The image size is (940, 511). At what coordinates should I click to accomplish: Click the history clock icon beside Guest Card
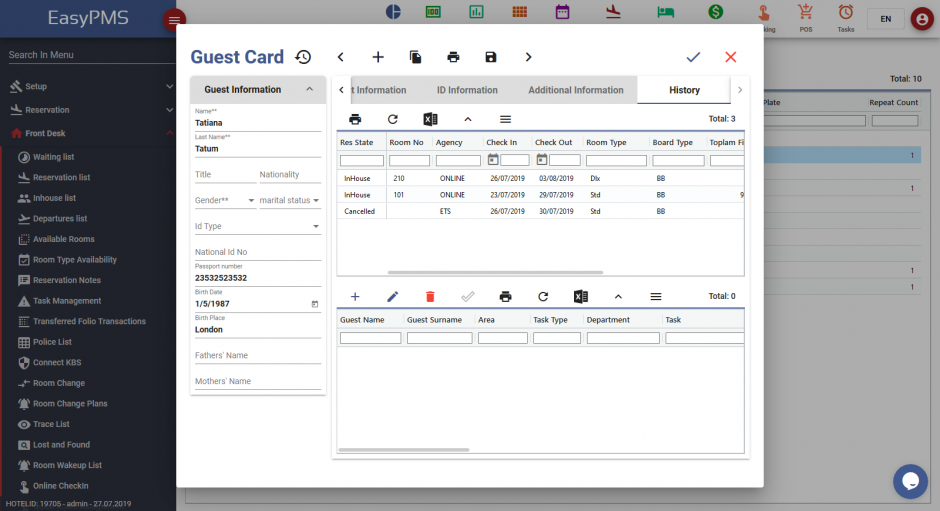point(302,58)
